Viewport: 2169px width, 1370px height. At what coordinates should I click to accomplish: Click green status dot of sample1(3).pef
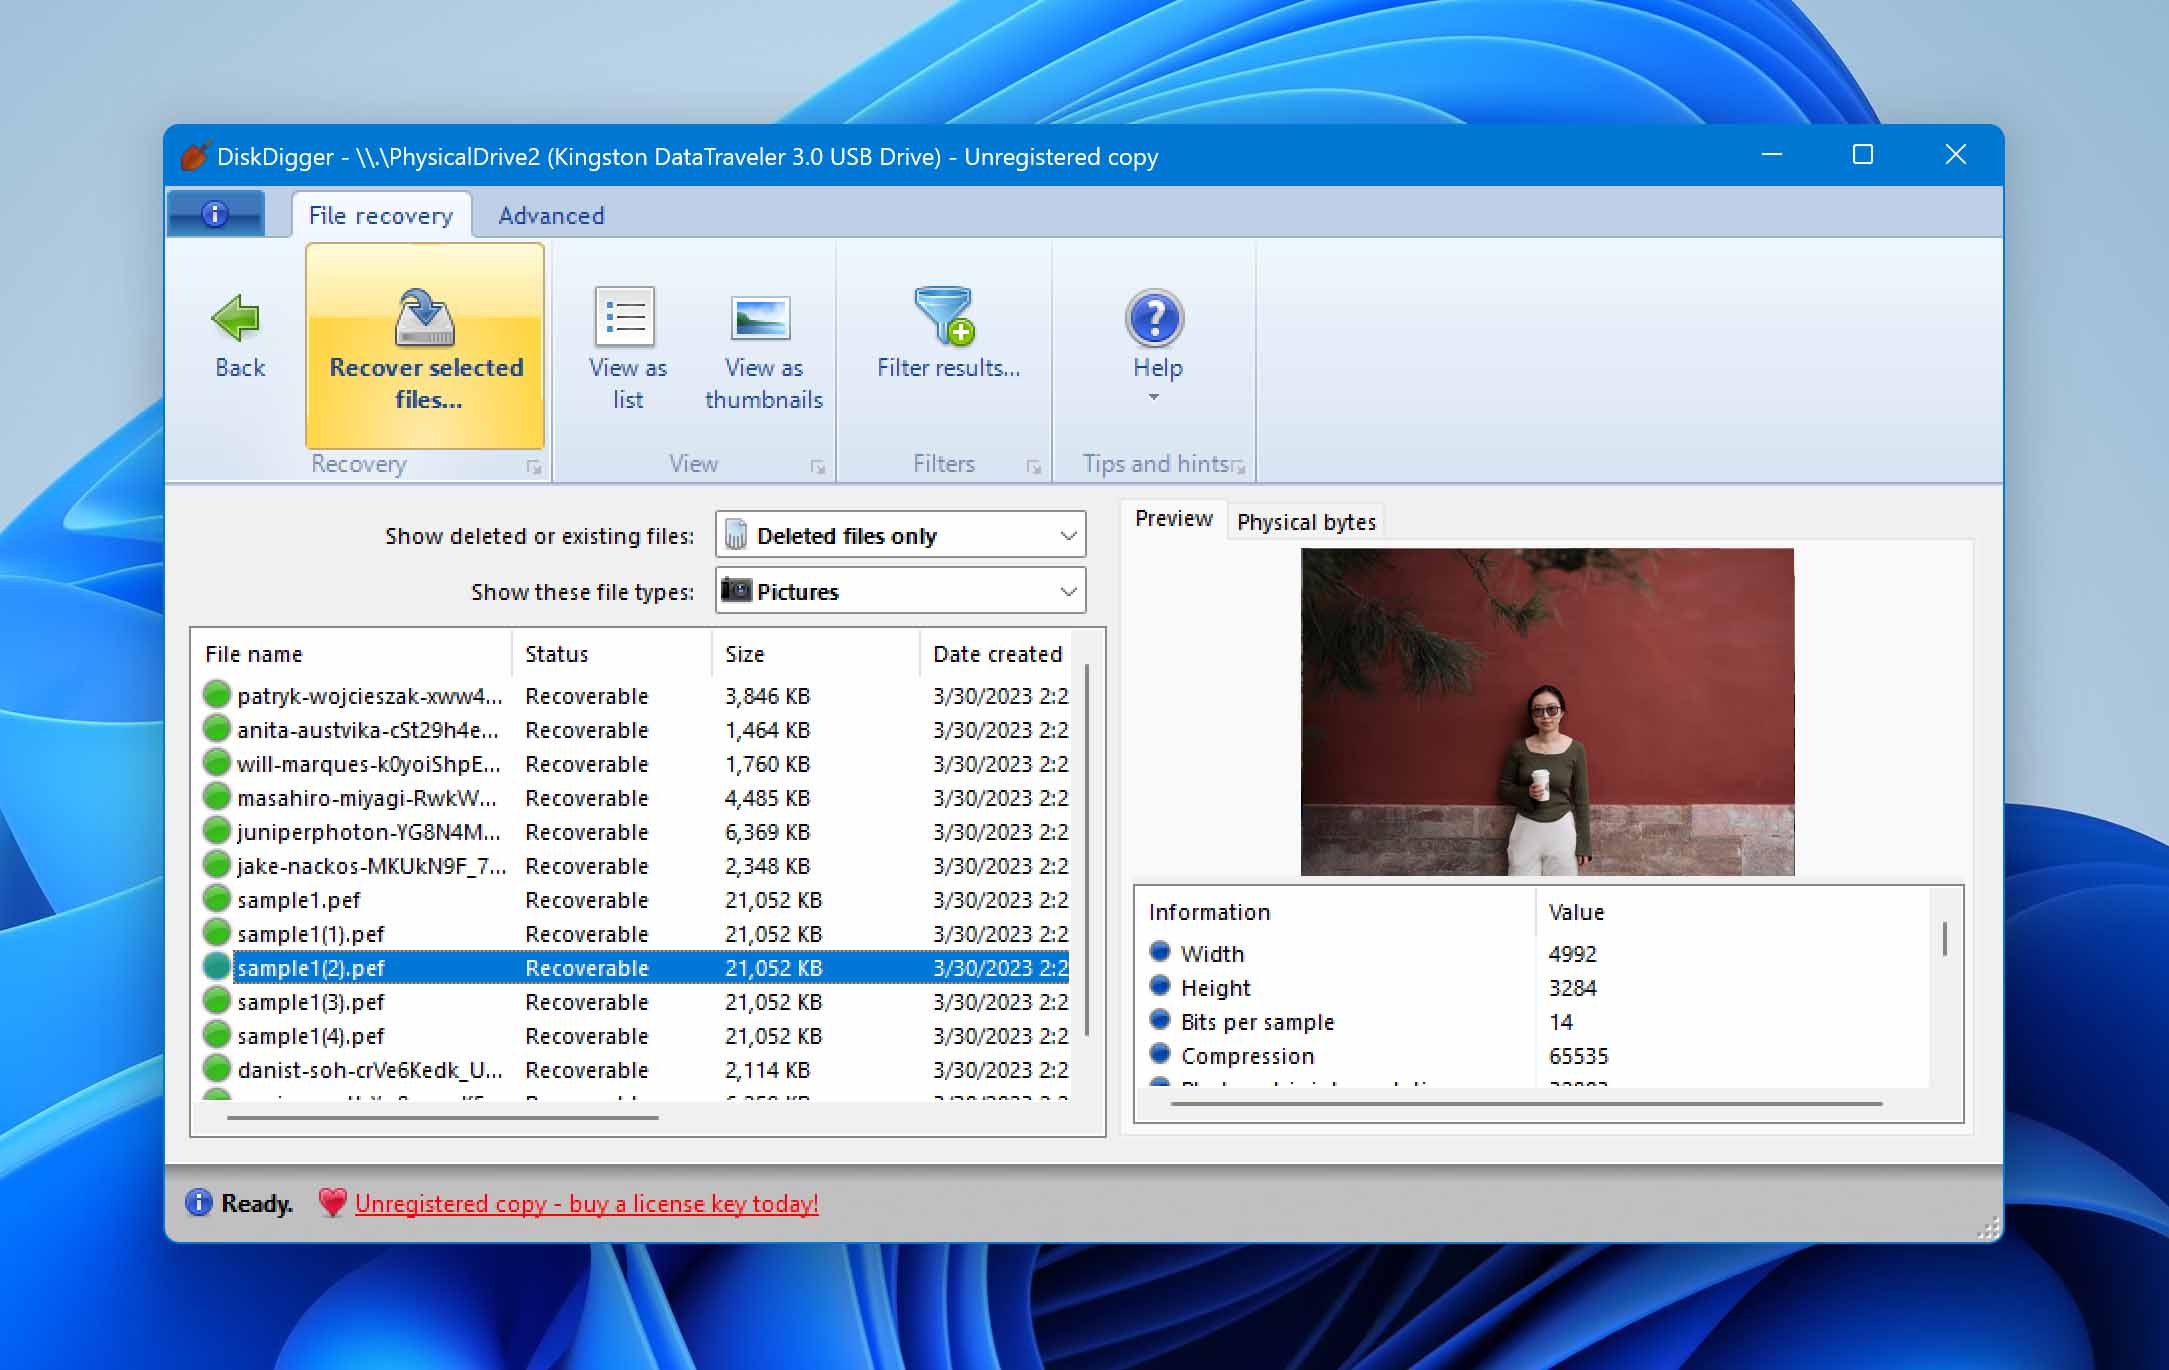[216, 1000]
